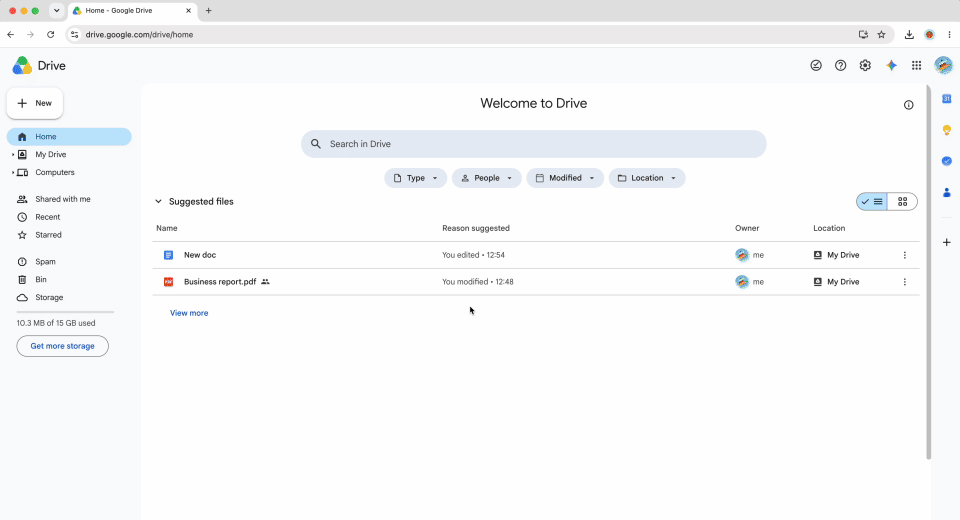
Task: Click the PDF icon of Business report.pdf
Action: pyautogui.click(x=168, y=282)
